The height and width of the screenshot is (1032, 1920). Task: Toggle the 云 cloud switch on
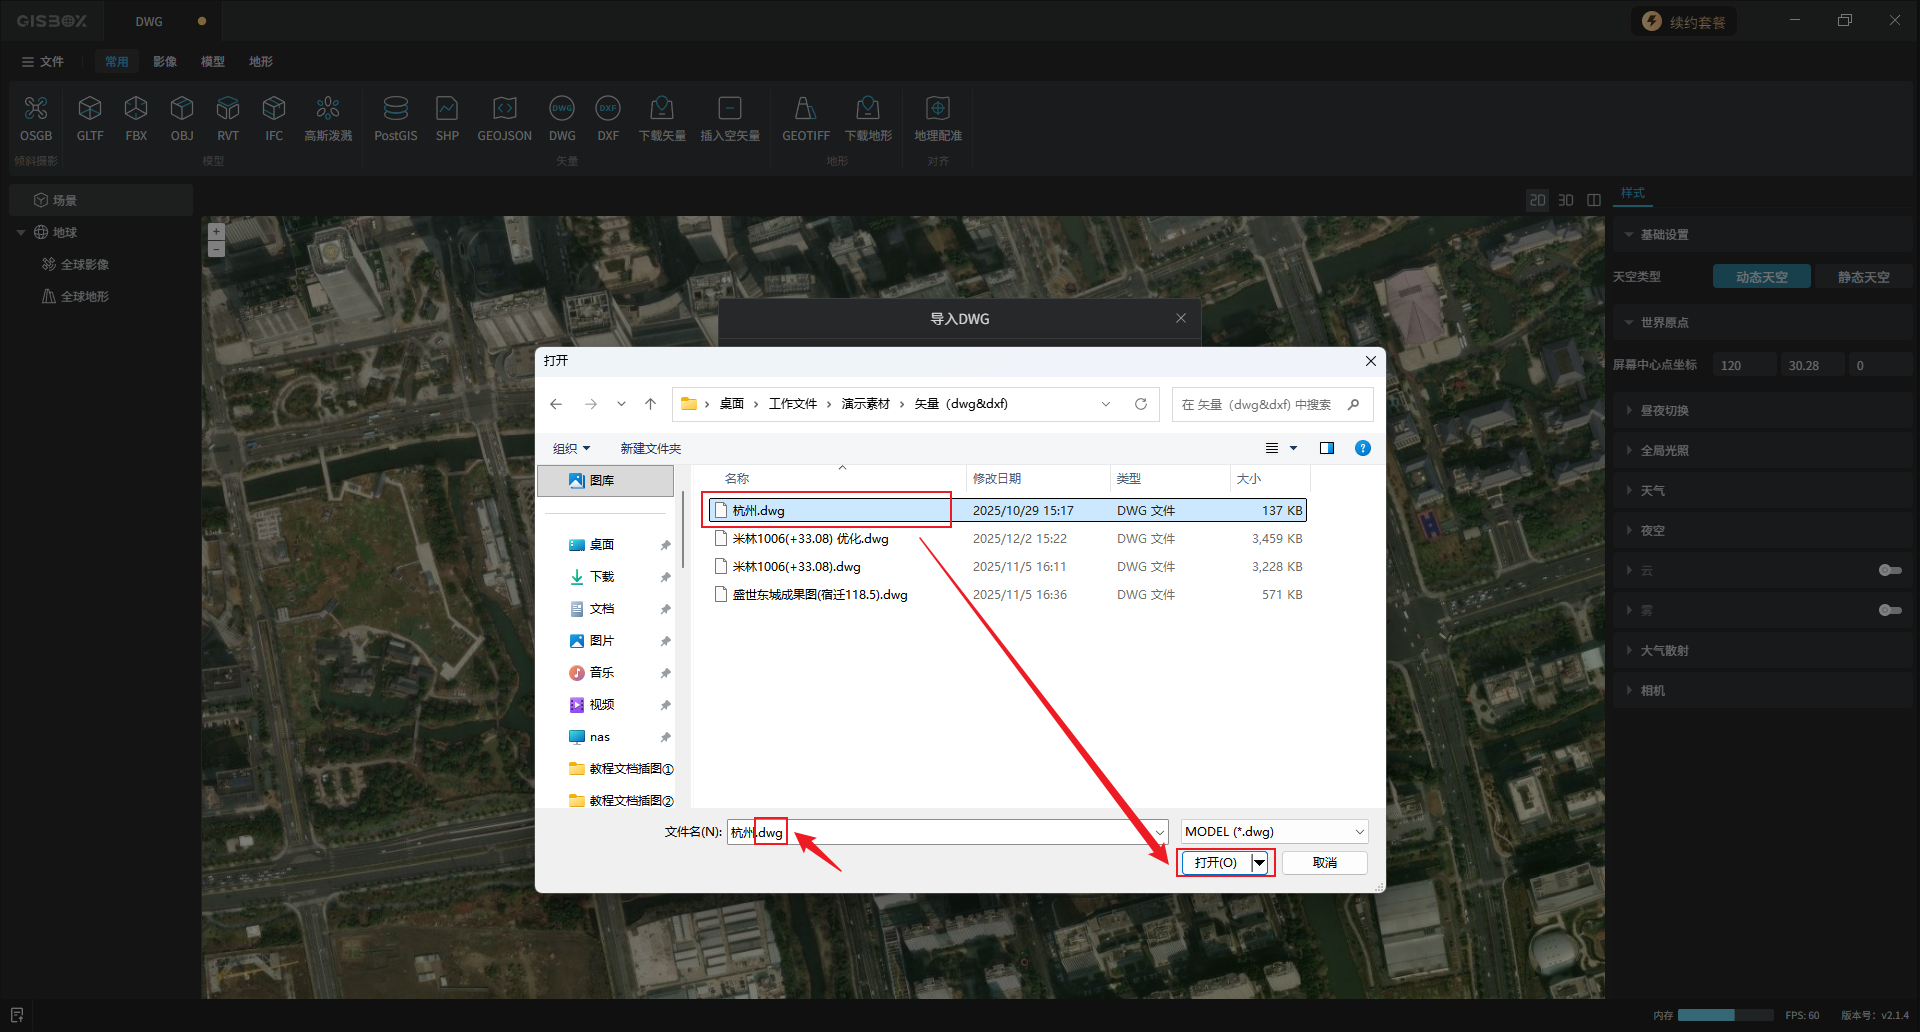[x=1889, y=570]
